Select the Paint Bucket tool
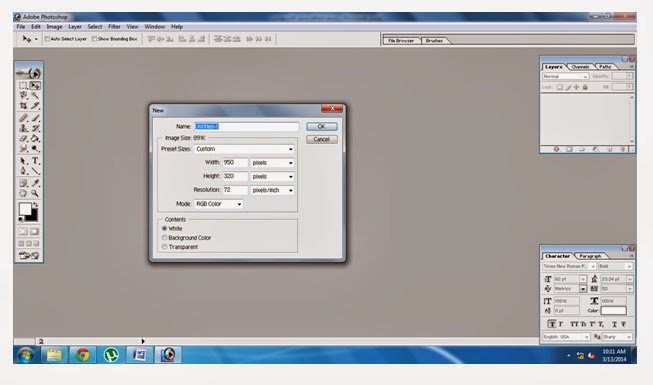 [x=35, y=138]
